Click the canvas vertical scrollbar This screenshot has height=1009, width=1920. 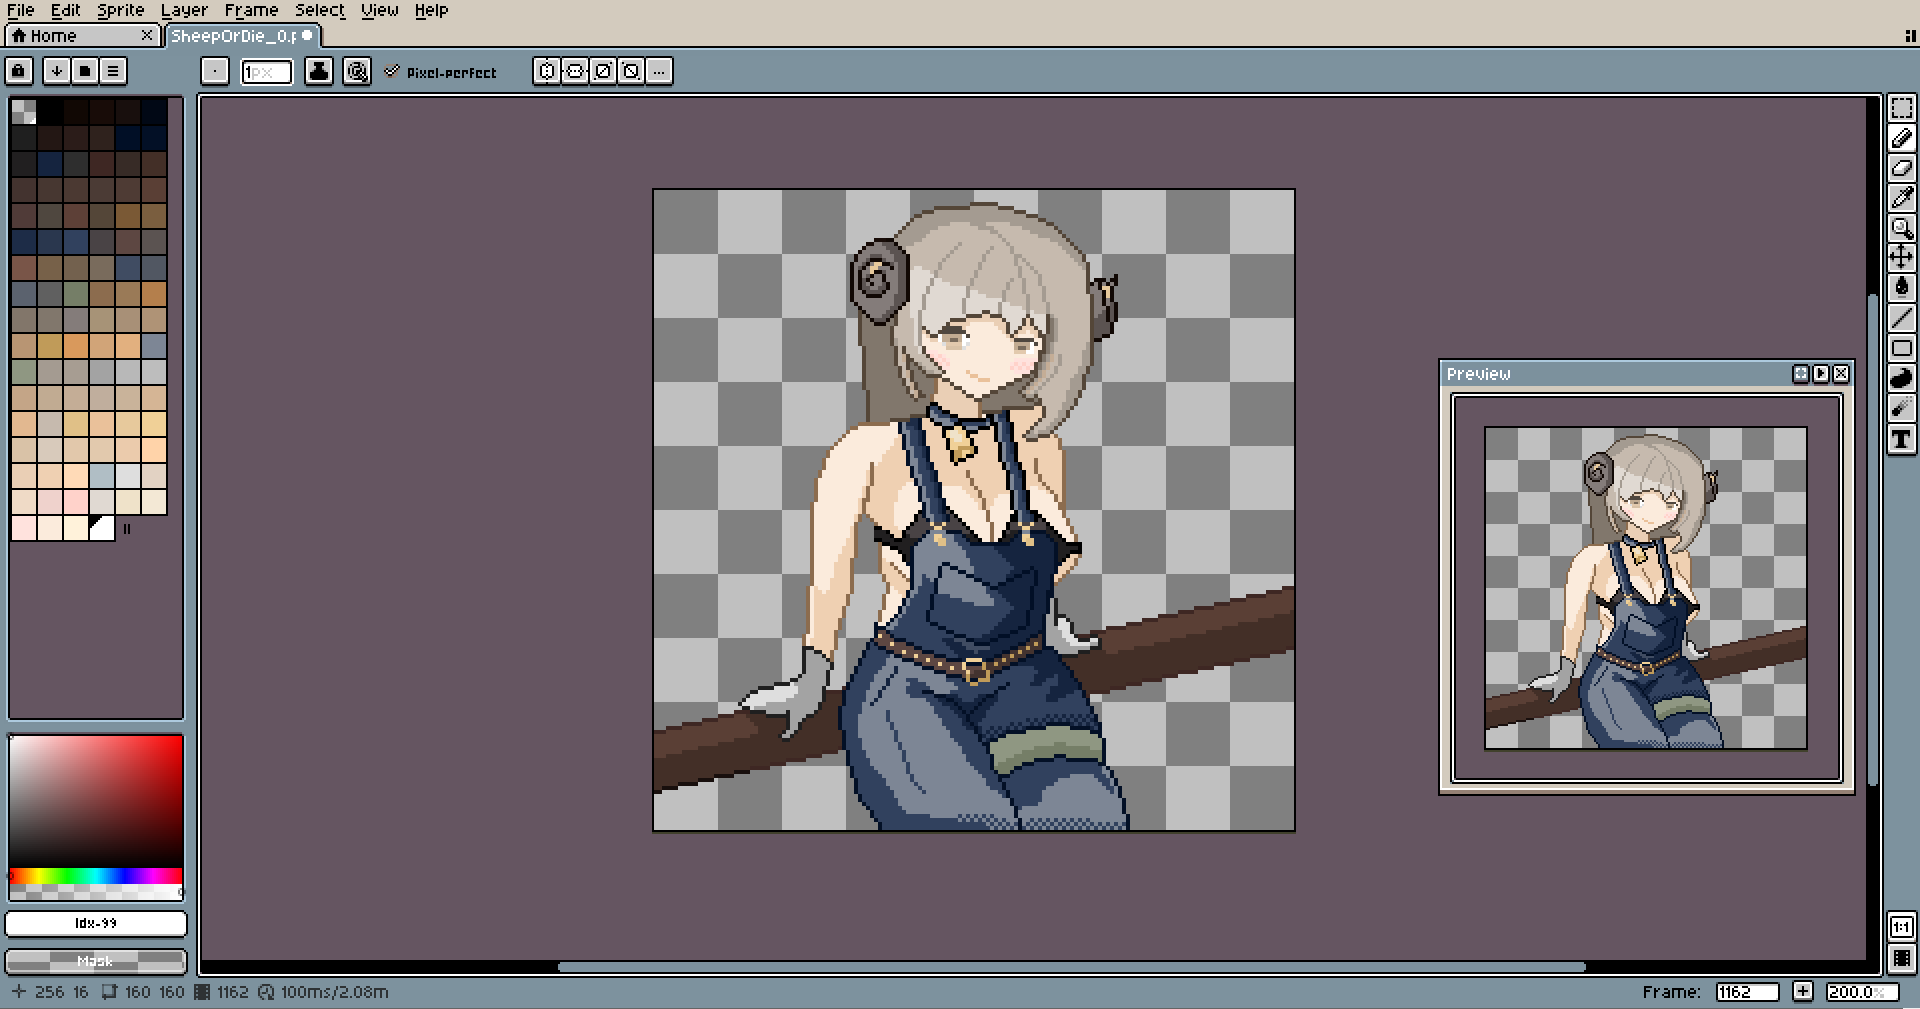(1873, 538)
